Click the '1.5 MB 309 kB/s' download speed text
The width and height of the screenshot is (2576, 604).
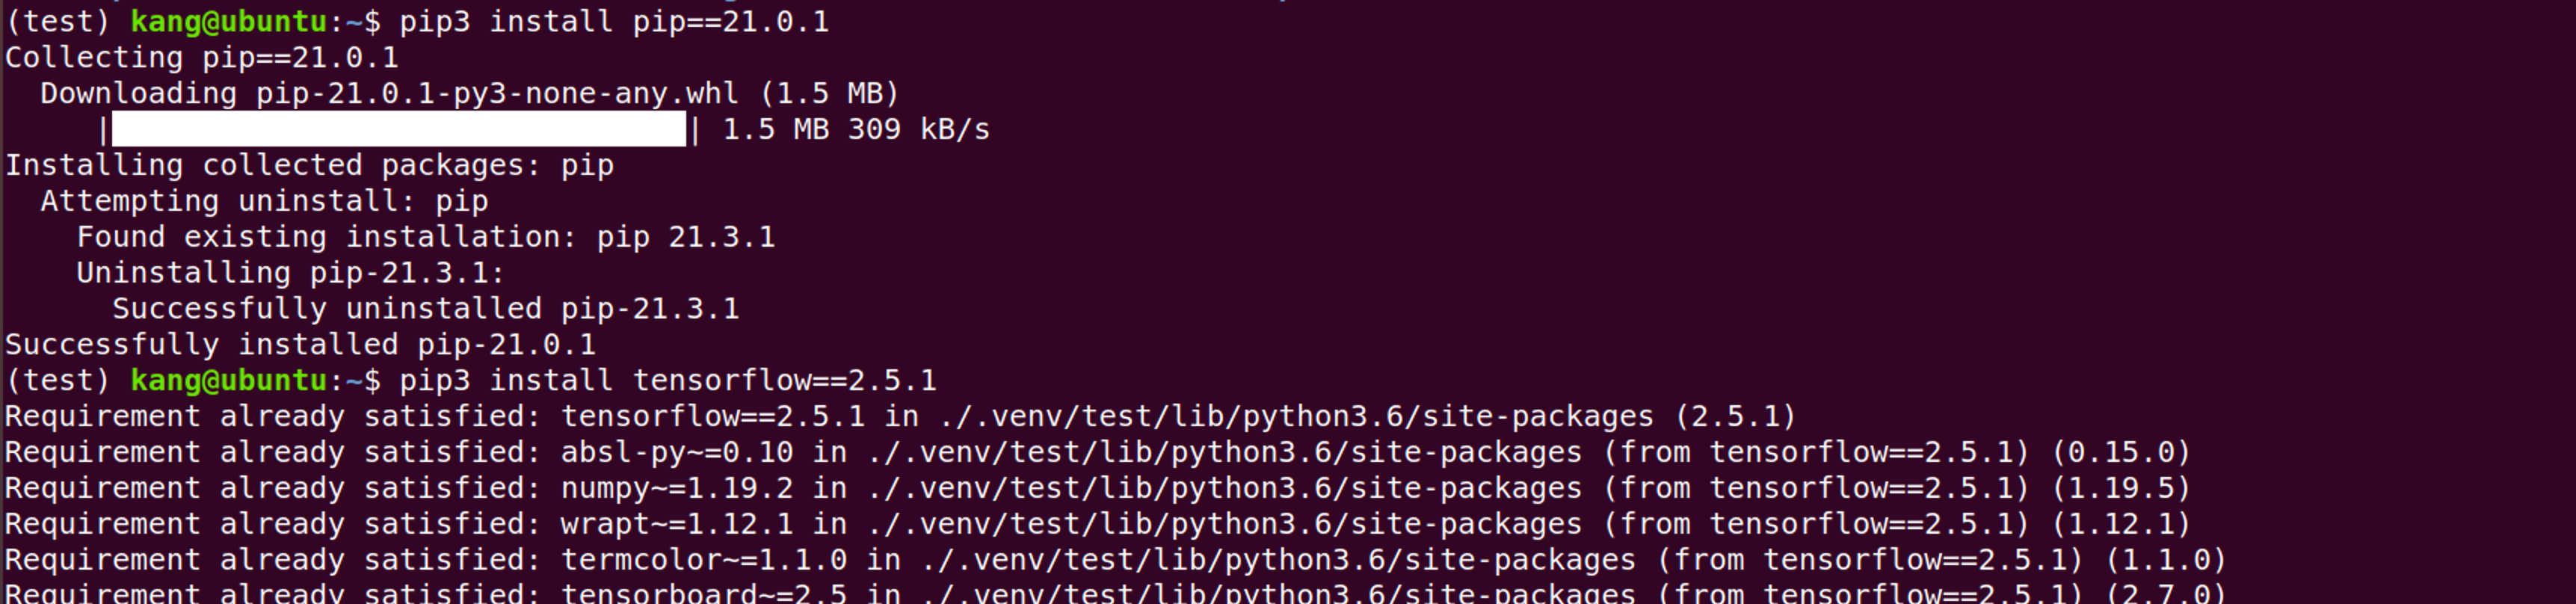click(855, 129)
